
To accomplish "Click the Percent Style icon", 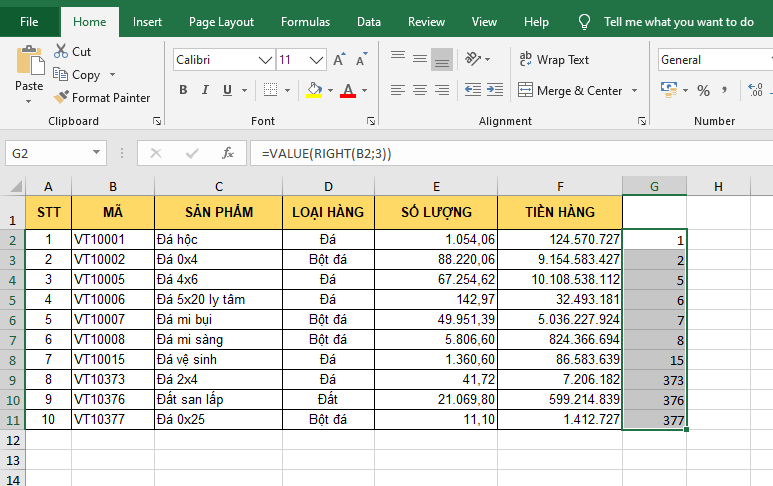I will tap(703, 91).
